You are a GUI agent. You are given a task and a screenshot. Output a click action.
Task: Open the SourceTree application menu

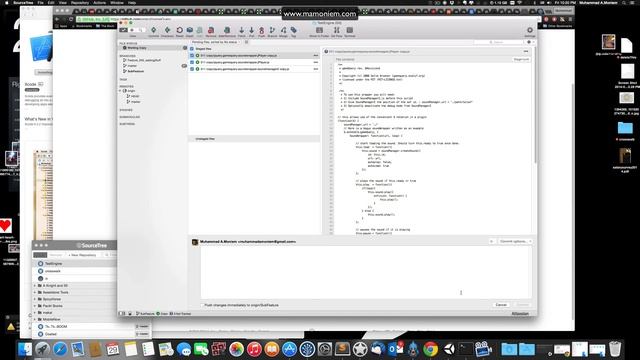(x=23, y=2)
